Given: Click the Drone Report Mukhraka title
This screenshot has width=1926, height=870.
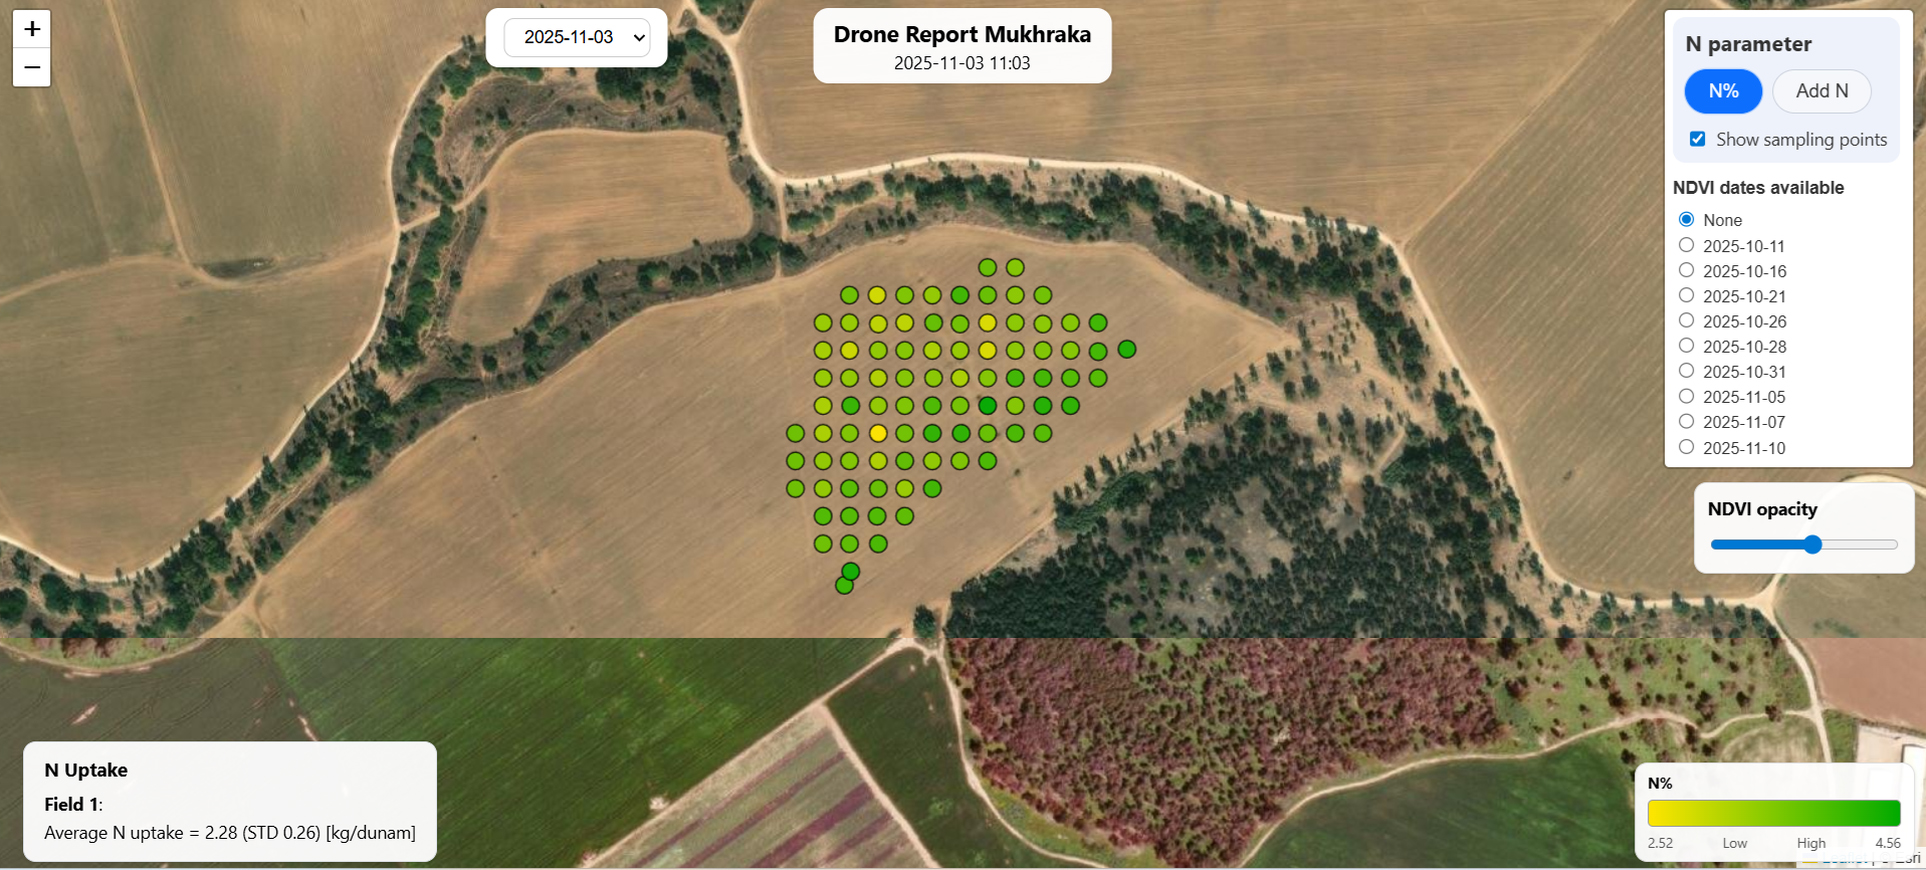Looking at the screenshot, I should [x=962, y=35].
